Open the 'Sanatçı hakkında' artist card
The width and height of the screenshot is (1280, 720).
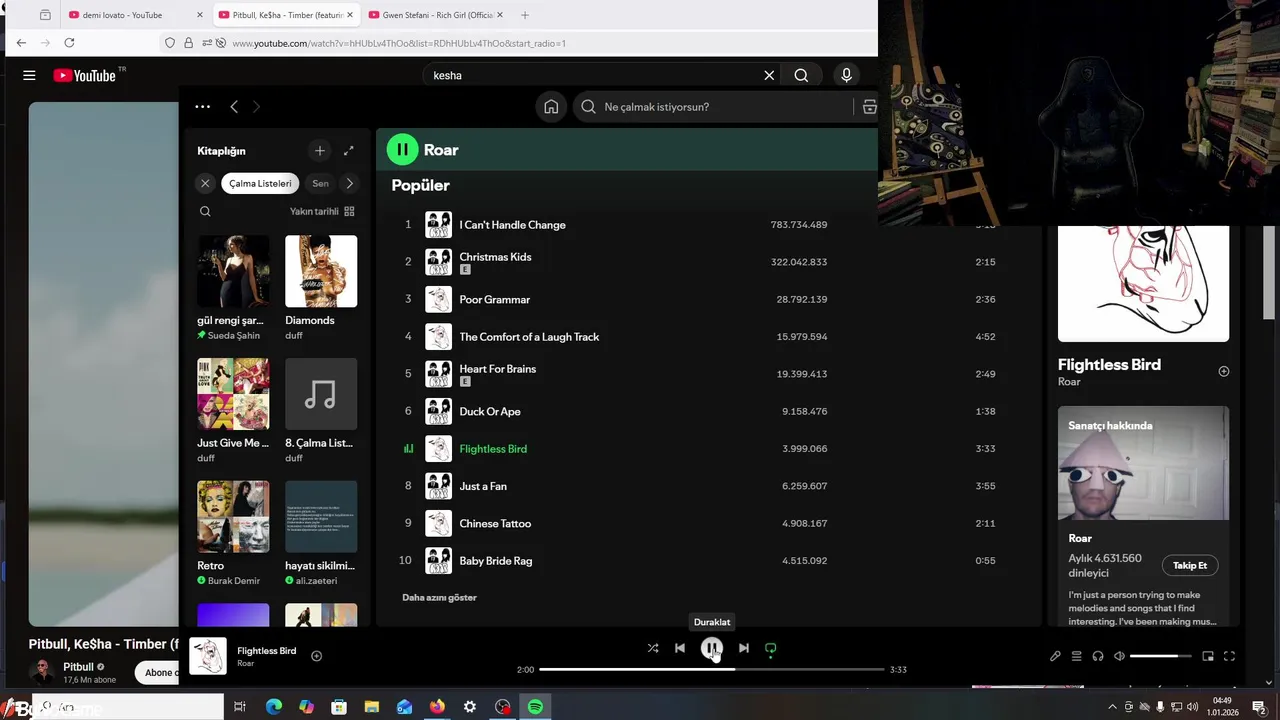[x=1143, y=515]
